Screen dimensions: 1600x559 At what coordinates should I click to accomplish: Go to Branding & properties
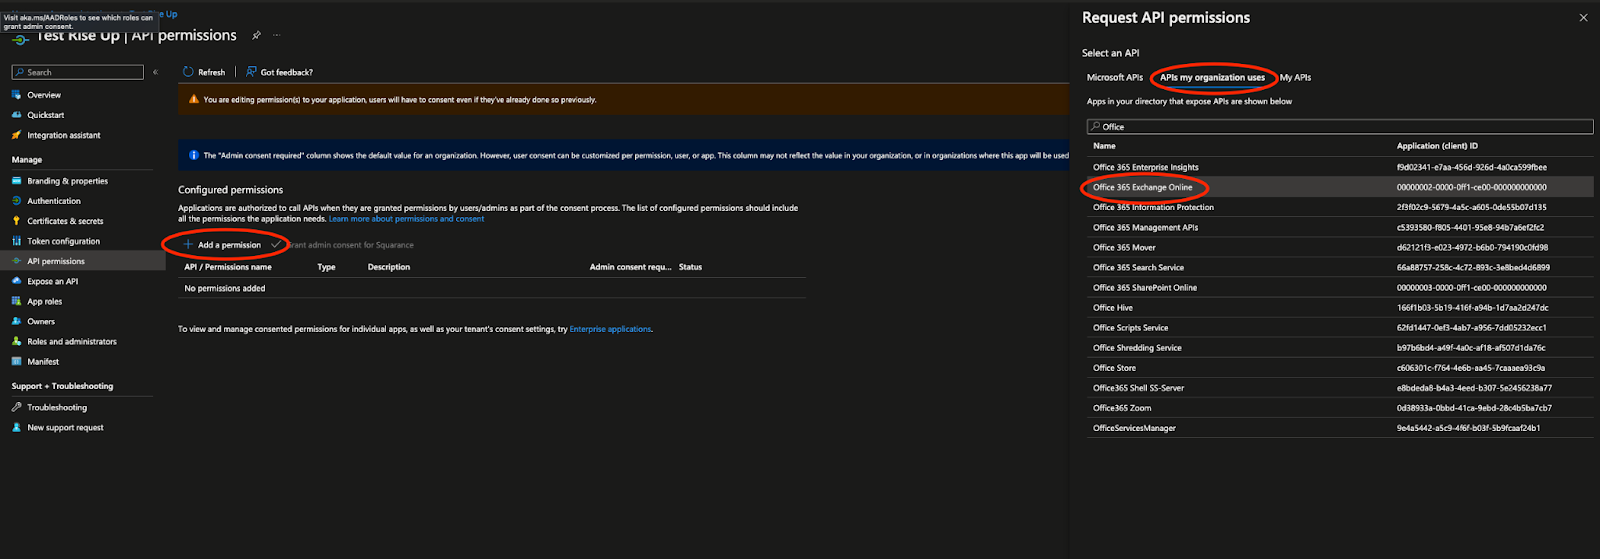click(x=67, y=181)
